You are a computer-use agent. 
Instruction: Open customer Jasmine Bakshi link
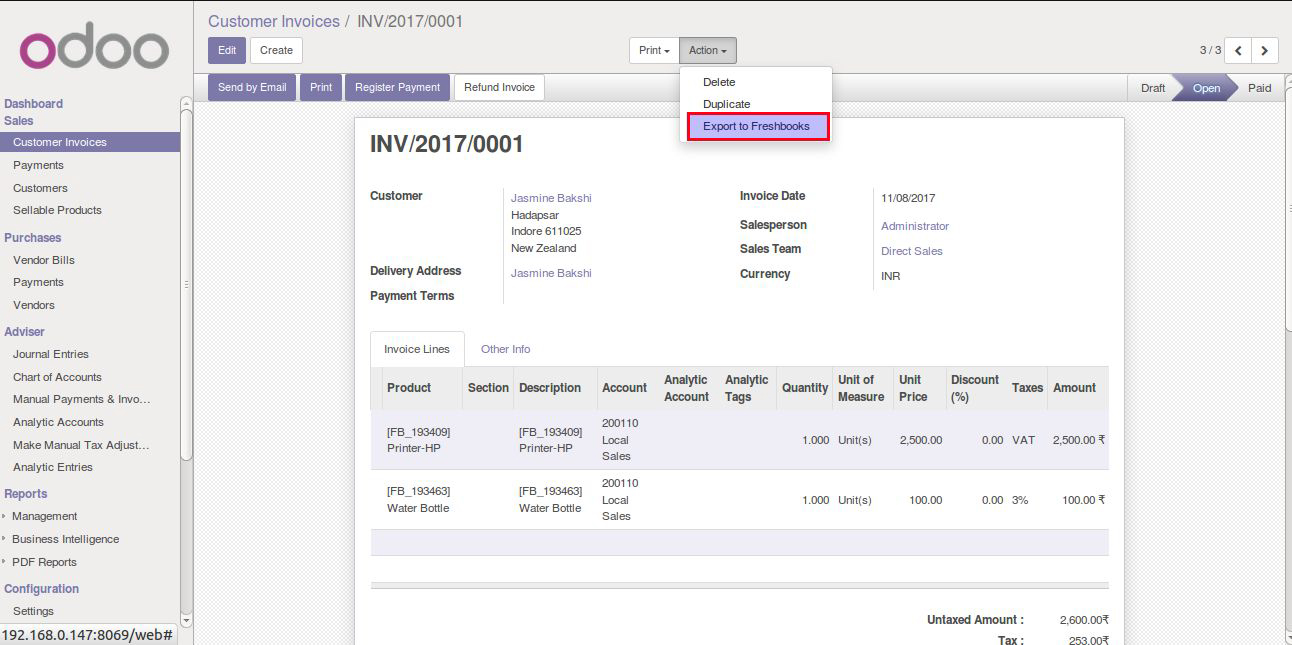click(x=551, y=198)
